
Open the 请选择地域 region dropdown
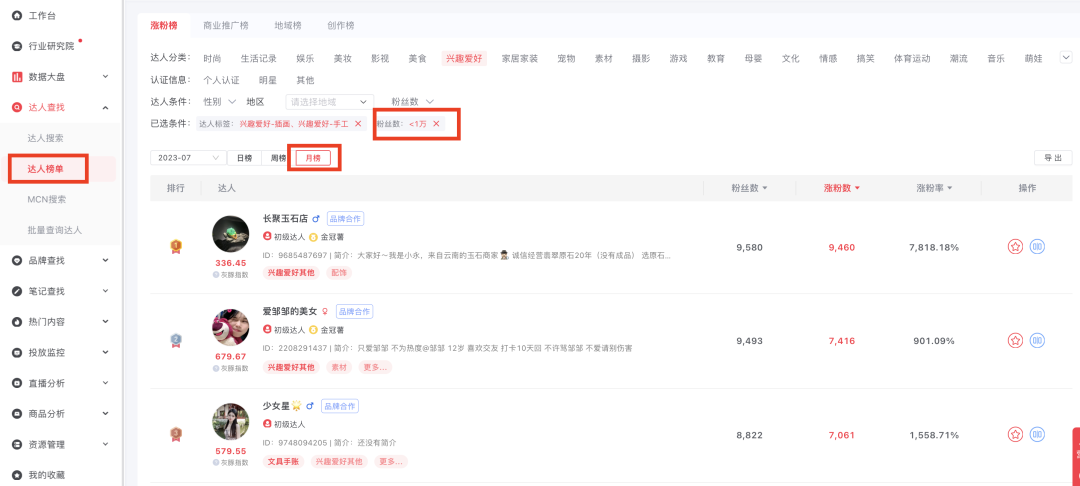click(x=329, y=102)
